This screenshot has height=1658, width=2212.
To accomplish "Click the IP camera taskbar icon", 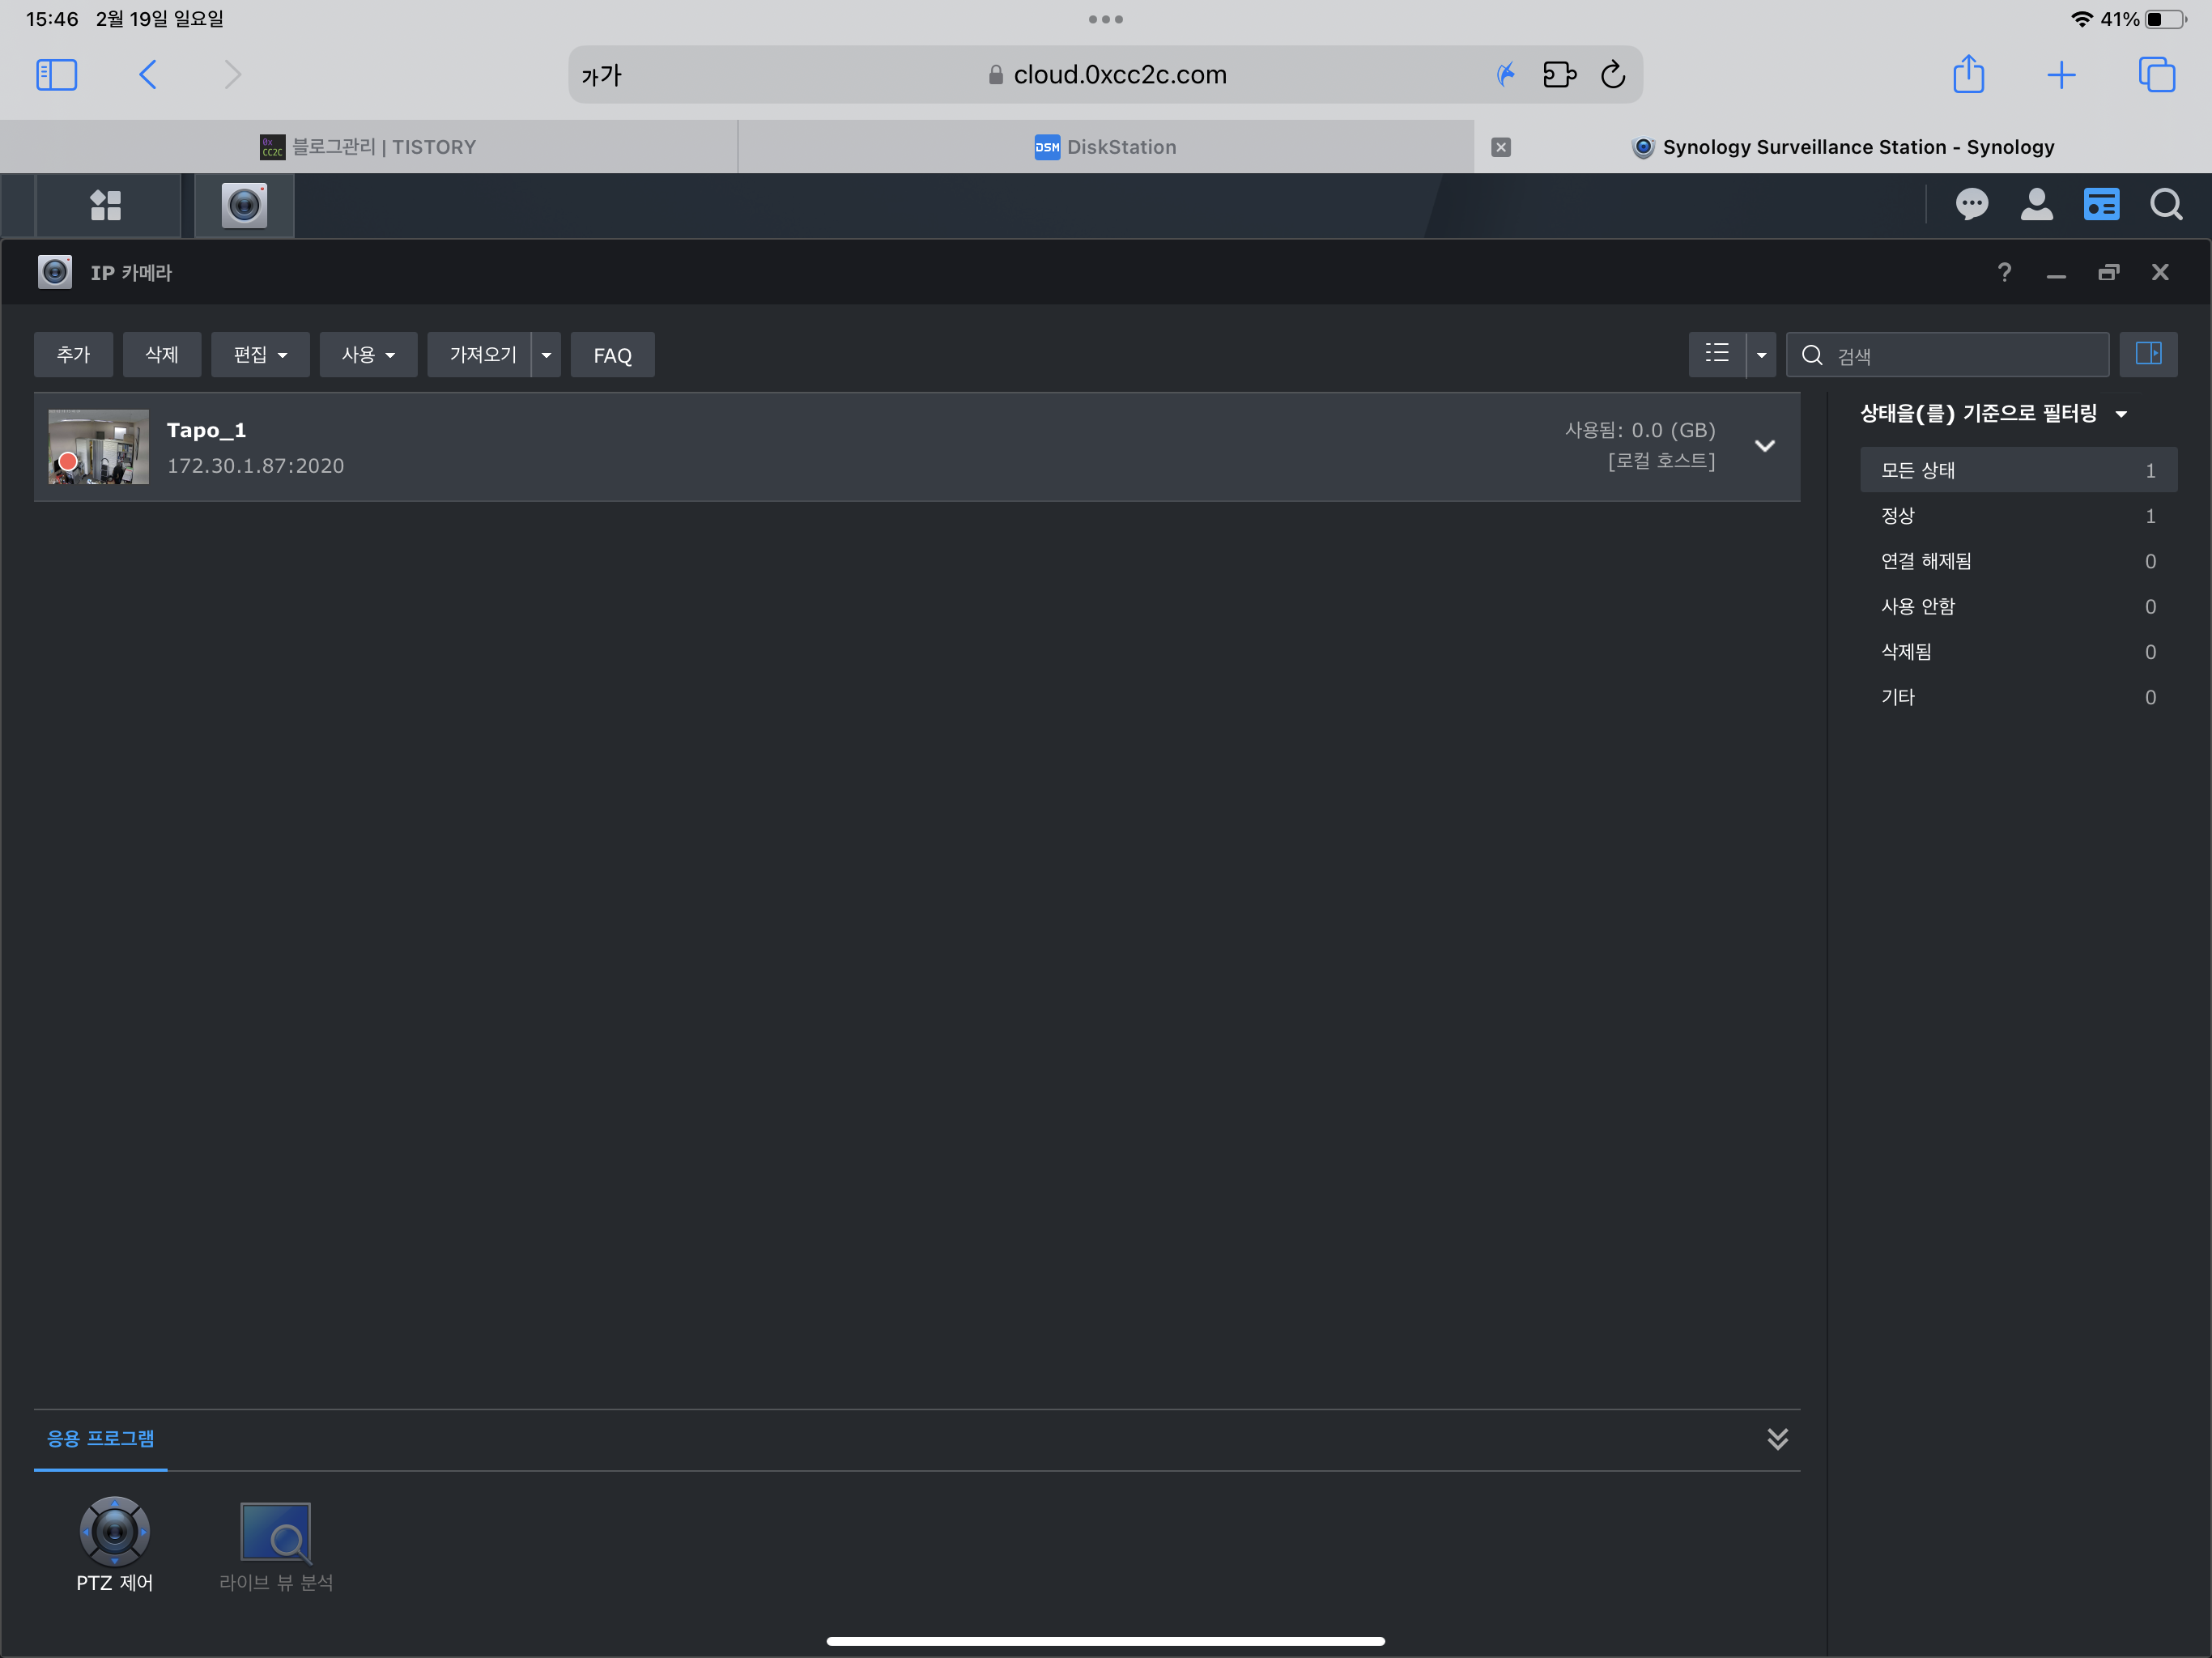I will (244, 206).
